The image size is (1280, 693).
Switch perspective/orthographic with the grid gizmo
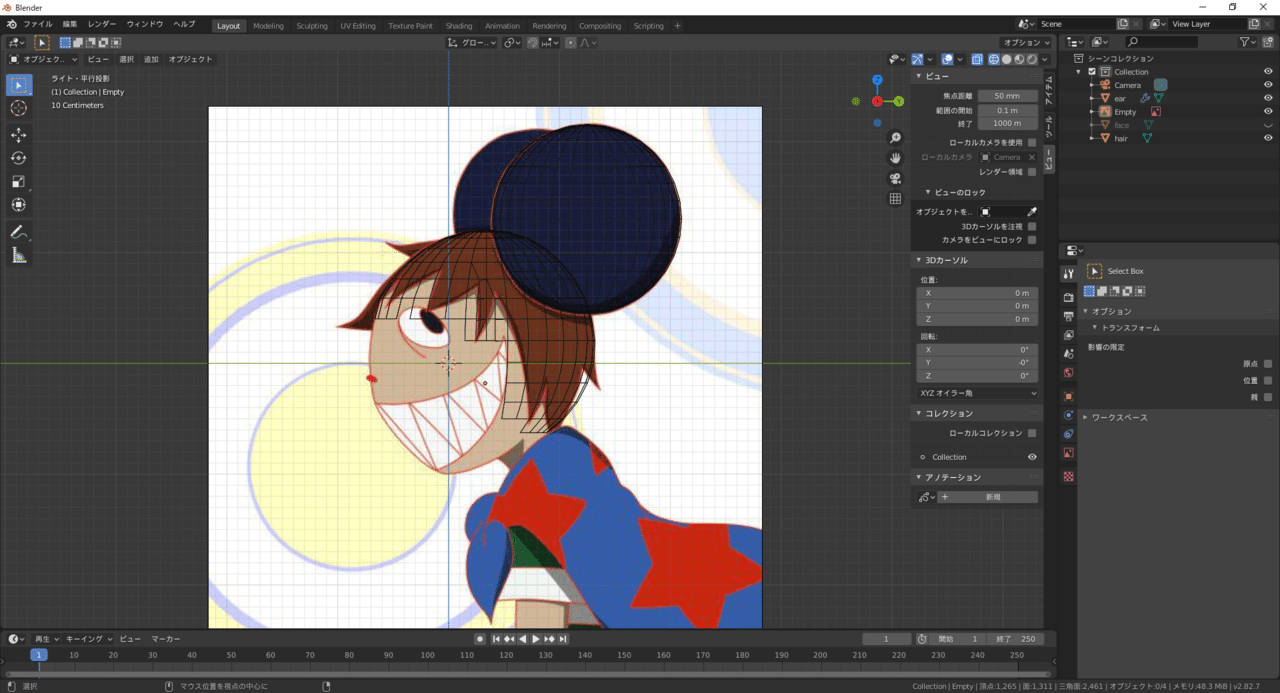pos(895,198)
